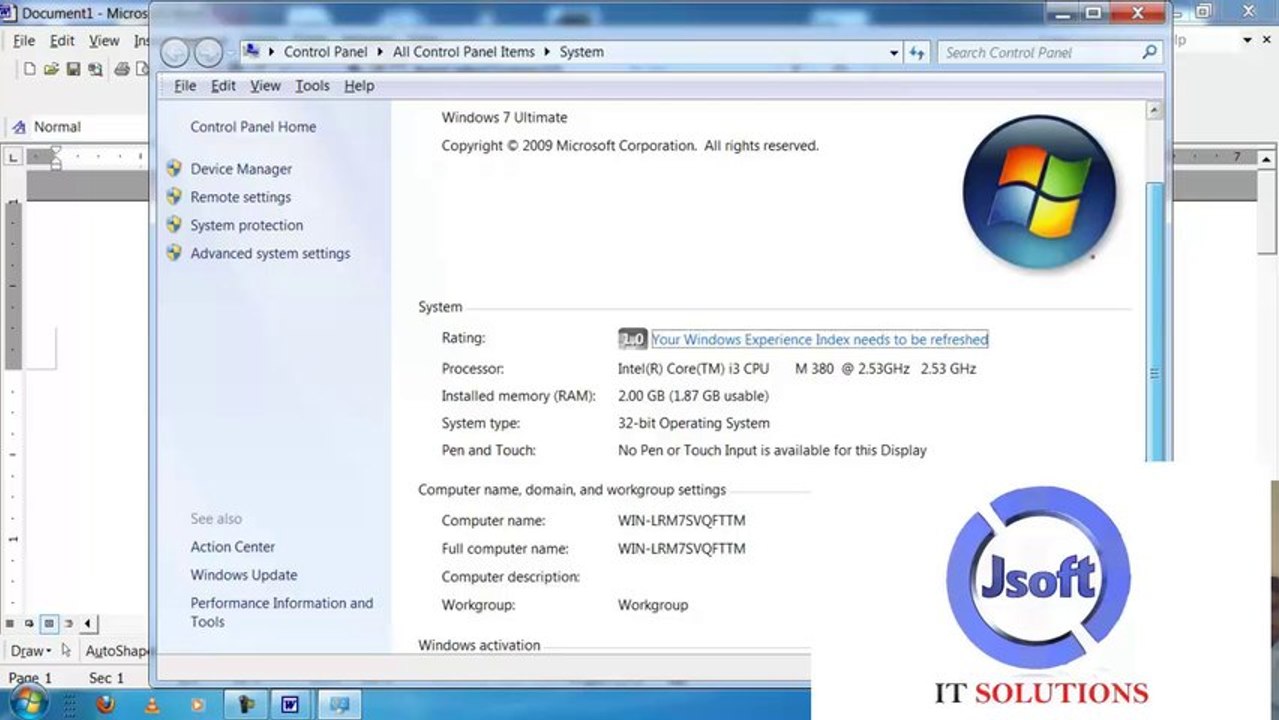
Task: Open System protection link
Action: tap(246, 225)
